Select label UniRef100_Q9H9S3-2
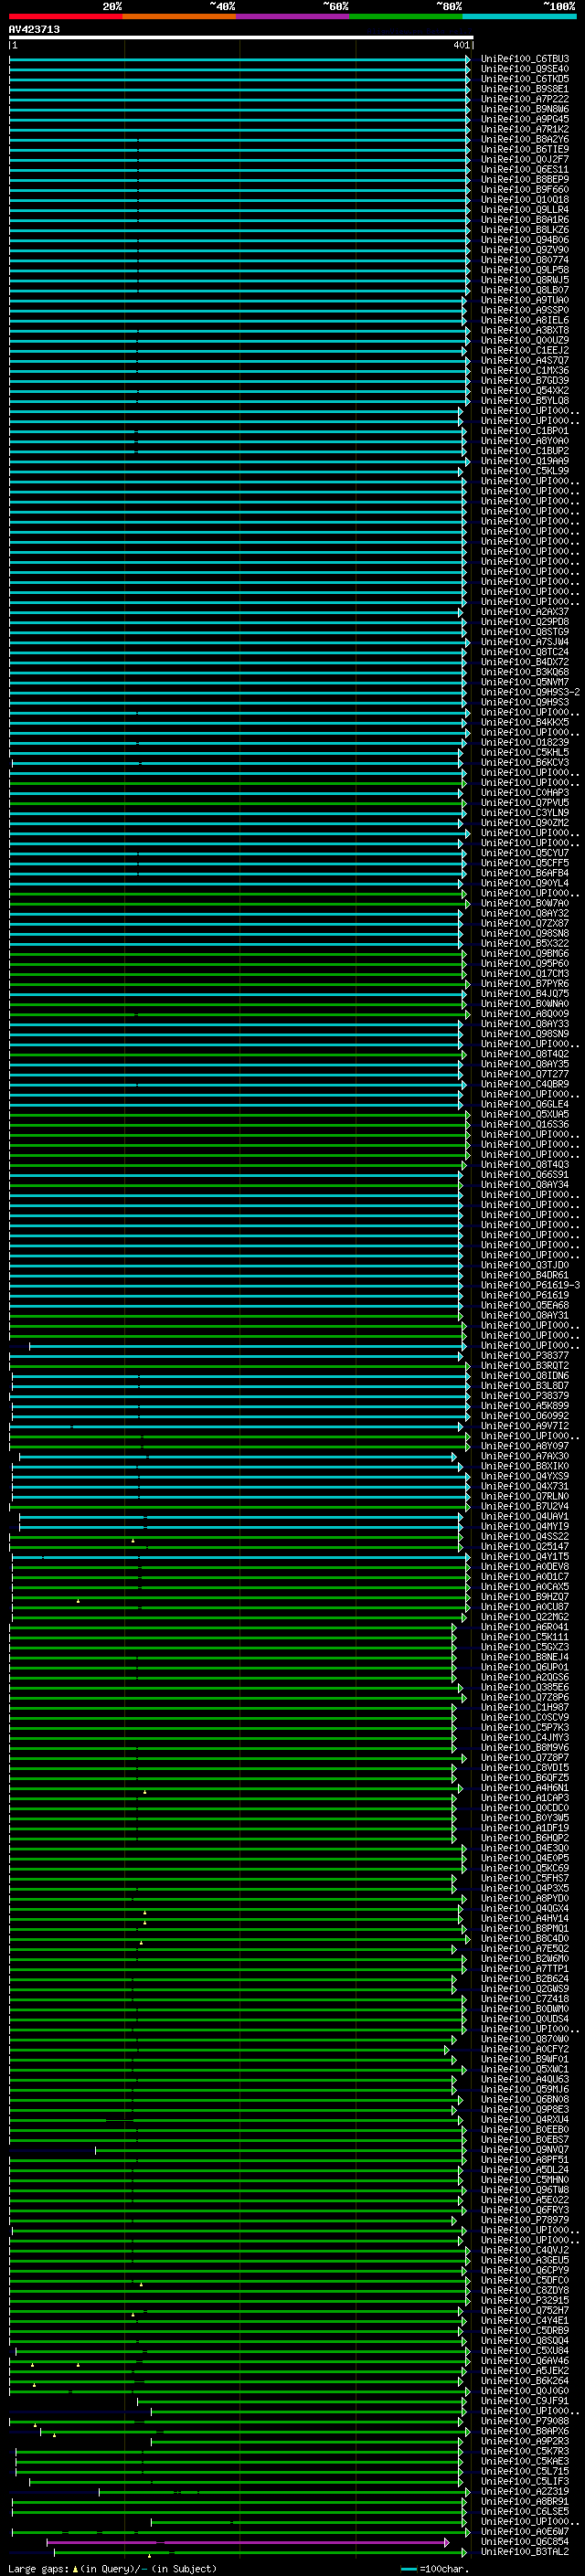The height and width of the screenshot is (2576, 585). 530,692
